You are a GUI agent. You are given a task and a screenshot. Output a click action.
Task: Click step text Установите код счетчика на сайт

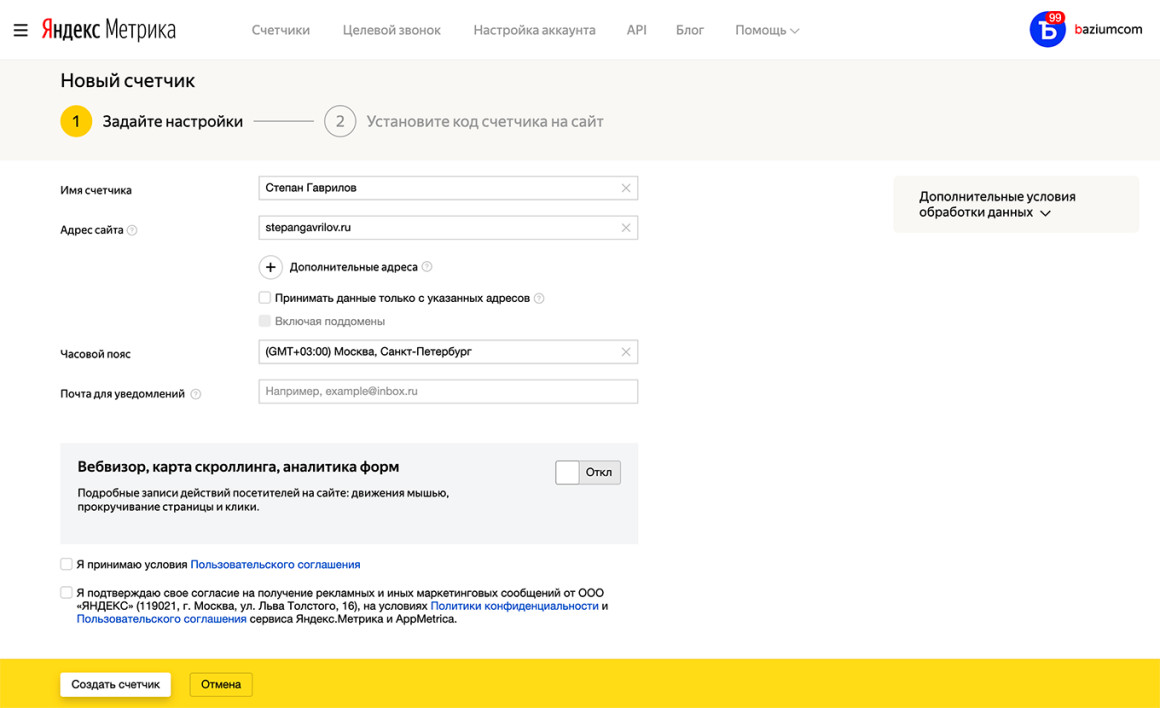pos(485,121)
